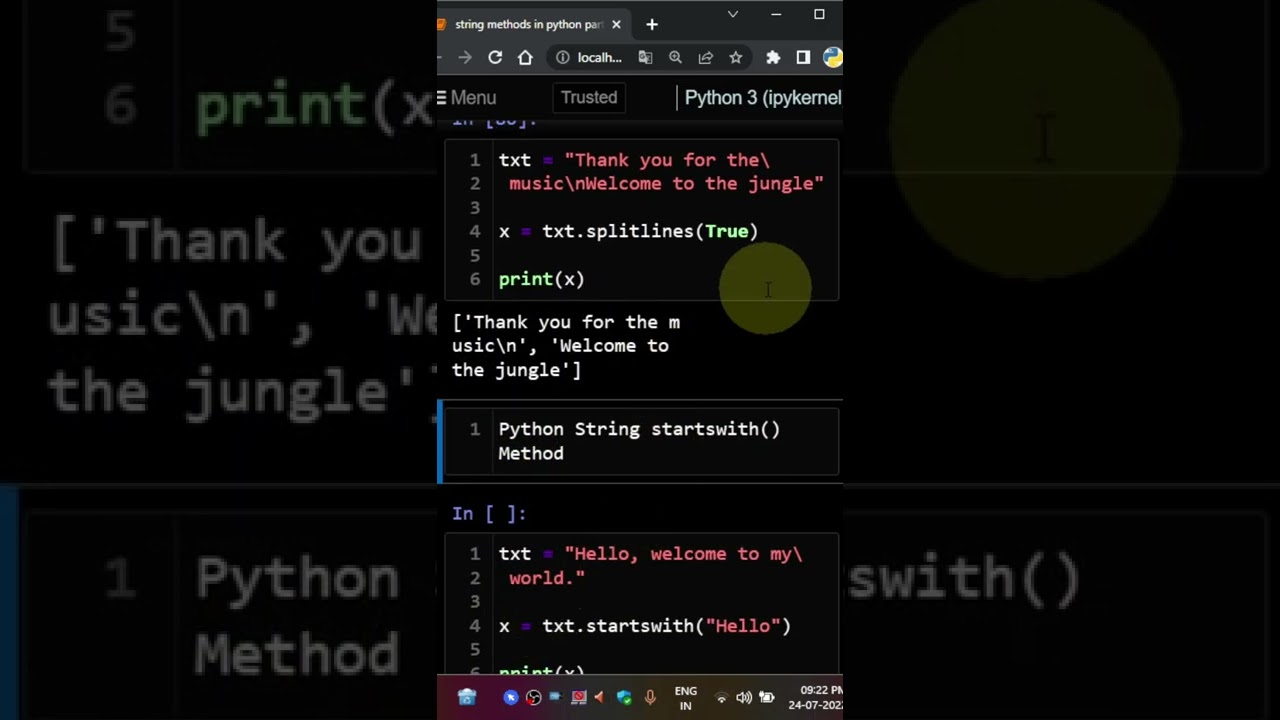Image resolution: width=1280 pixels, height=720 pixels.
Task: Click the microphone tray icon
Action: point(650,698)
